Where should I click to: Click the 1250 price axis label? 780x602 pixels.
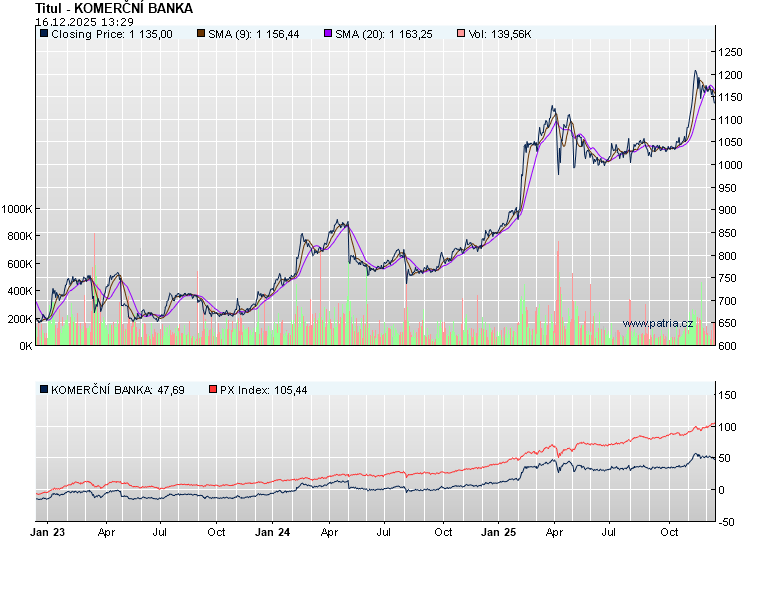pyautogui.click(x=731, y=51)
